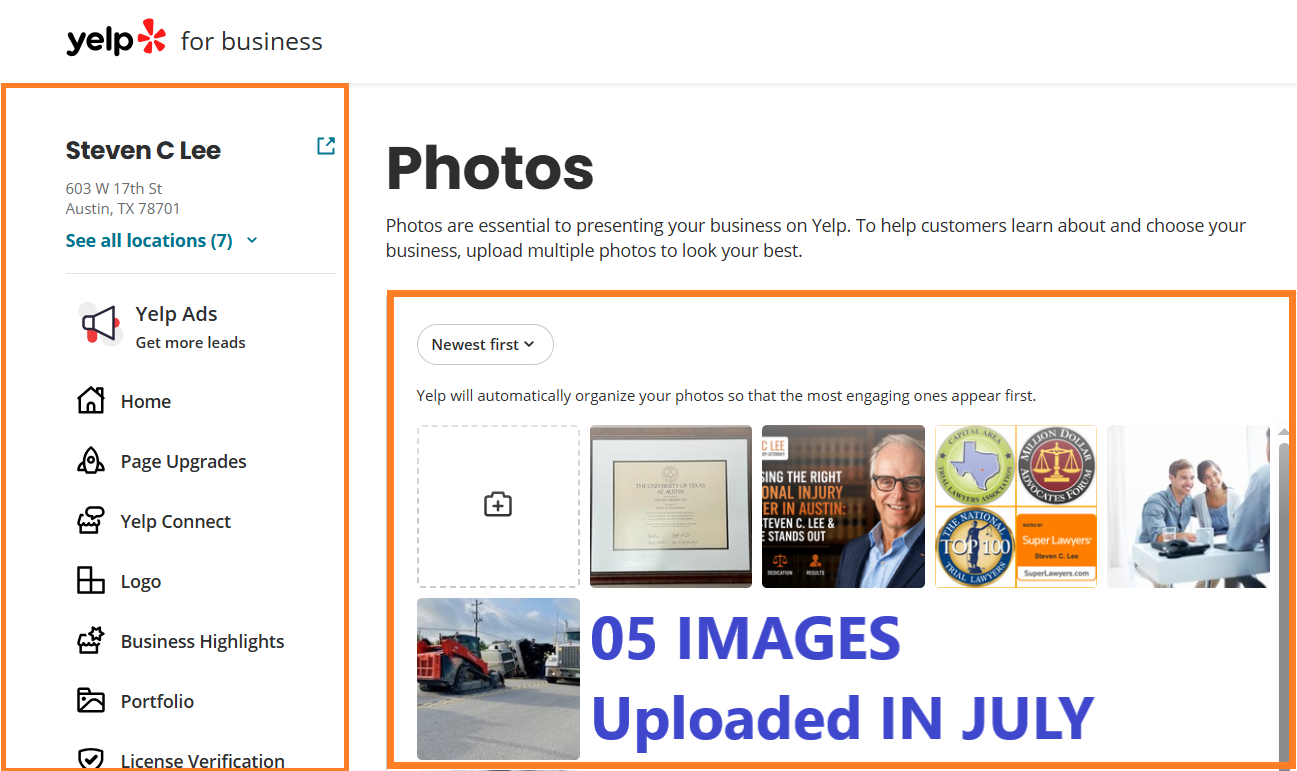Click the 603 W 17th St address text
The width and height of the screenshot is (1297, 771).
pos(114,188)
